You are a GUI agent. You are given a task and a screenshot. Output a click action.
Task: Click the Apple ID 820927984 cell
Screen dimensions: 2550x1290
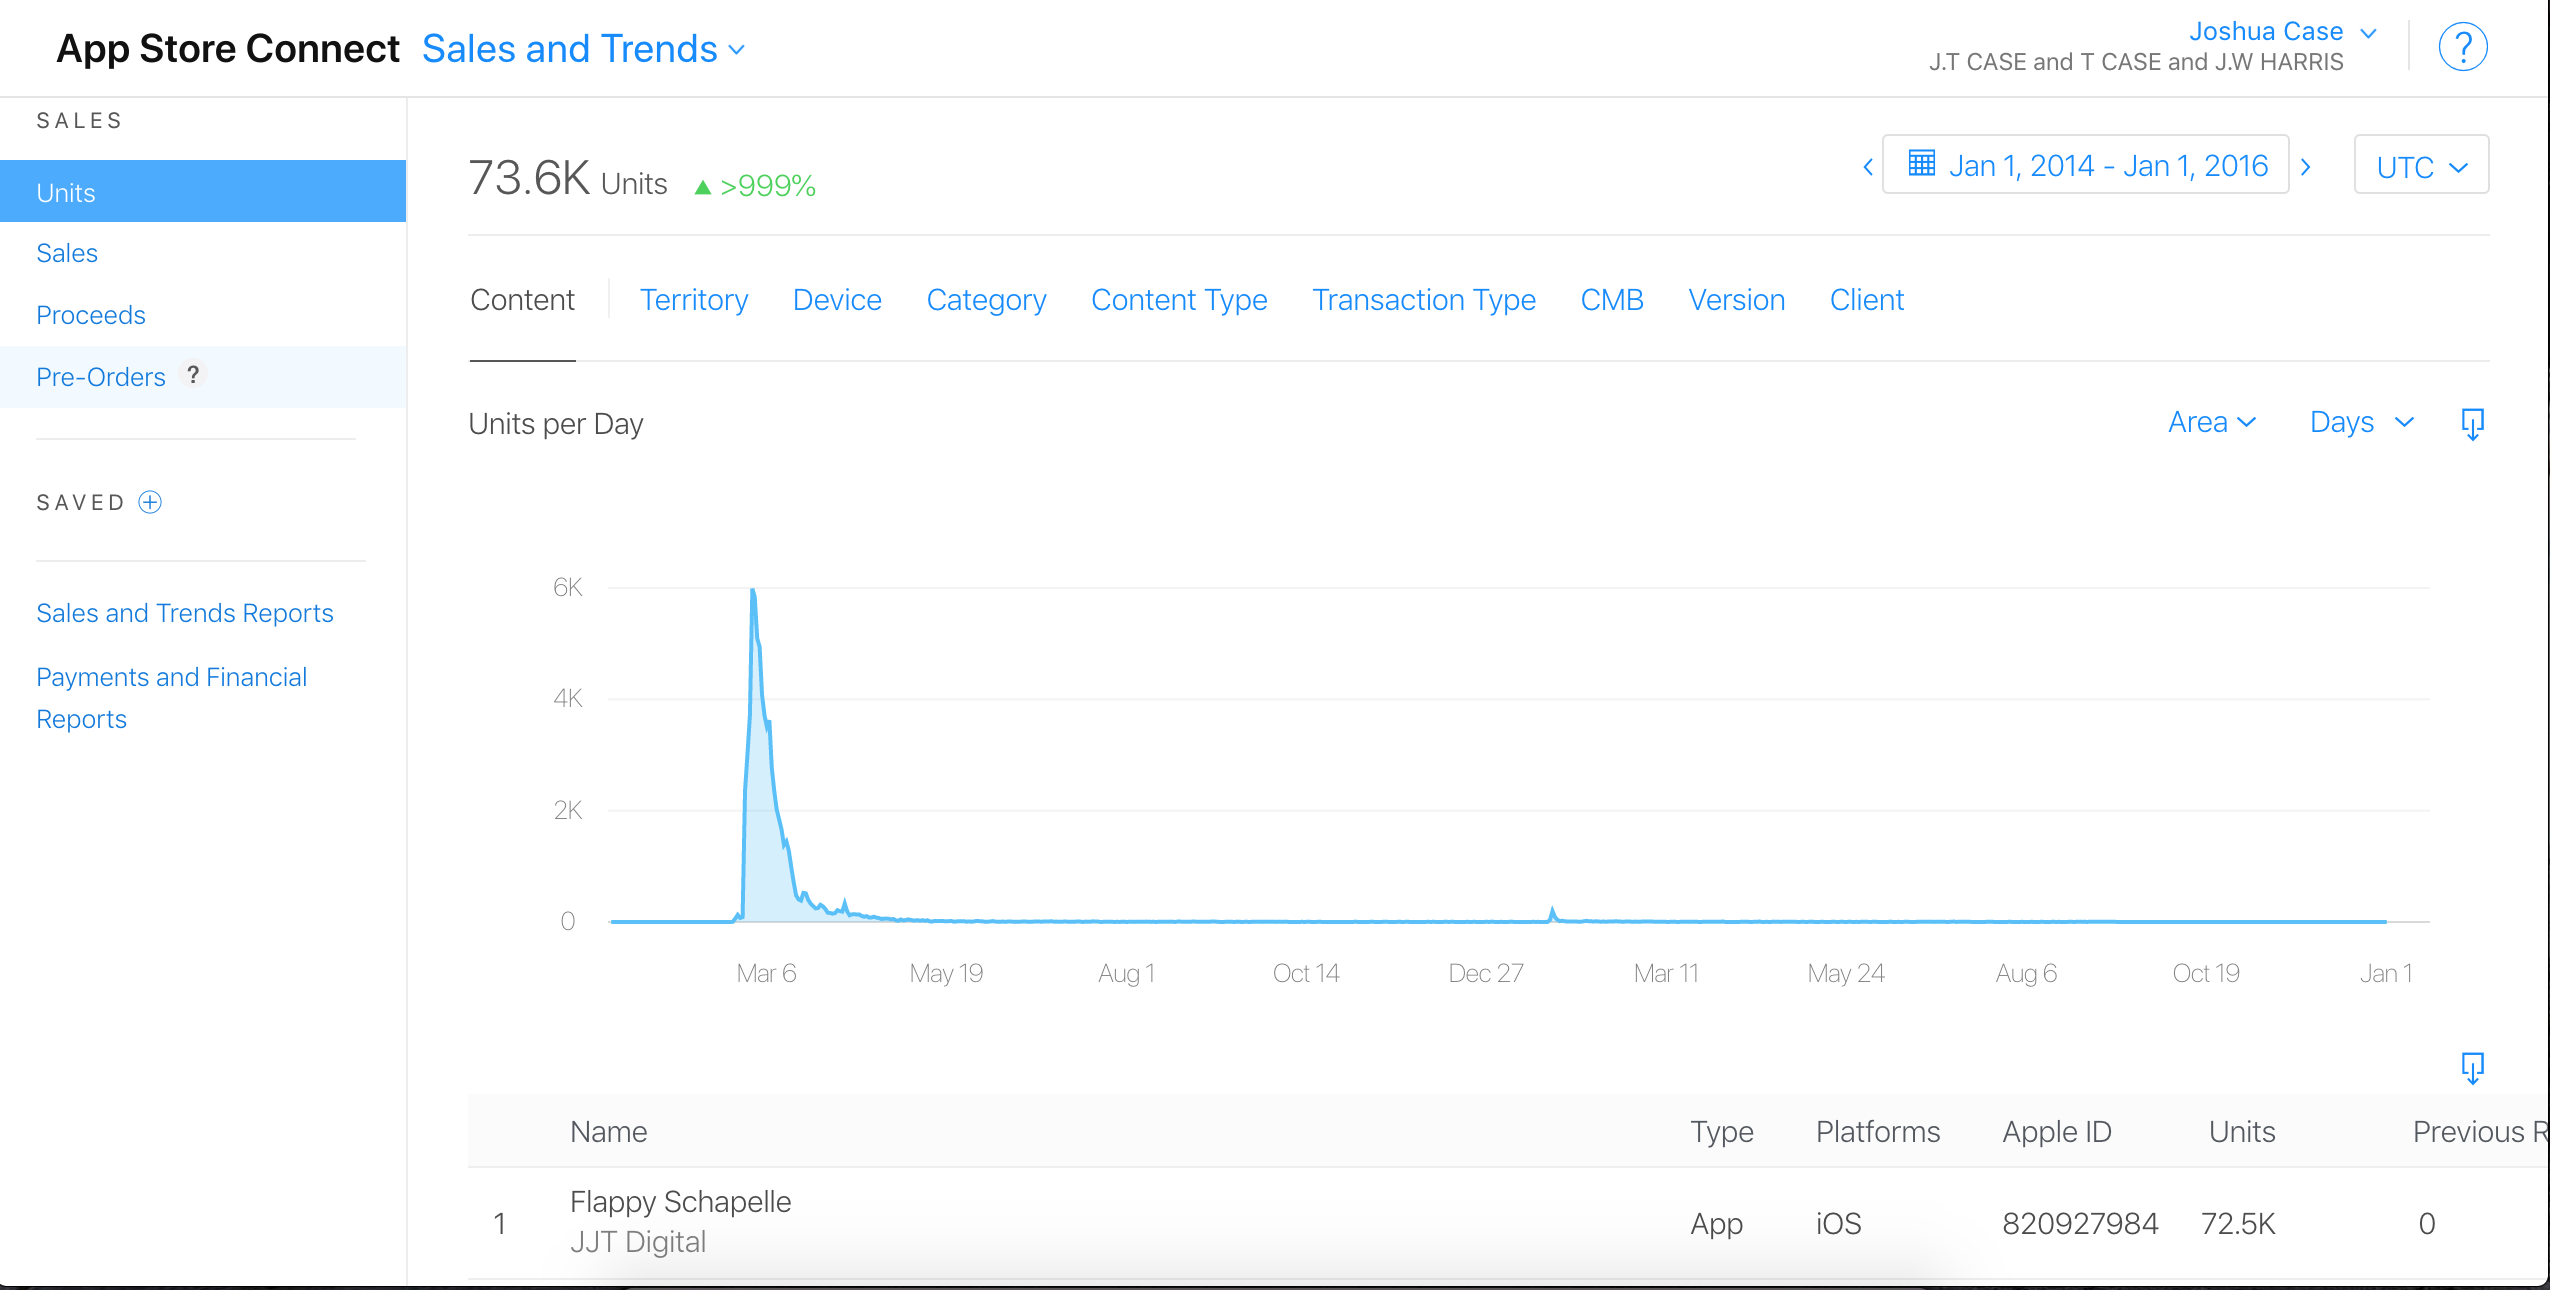[x=2080, y=1224]
